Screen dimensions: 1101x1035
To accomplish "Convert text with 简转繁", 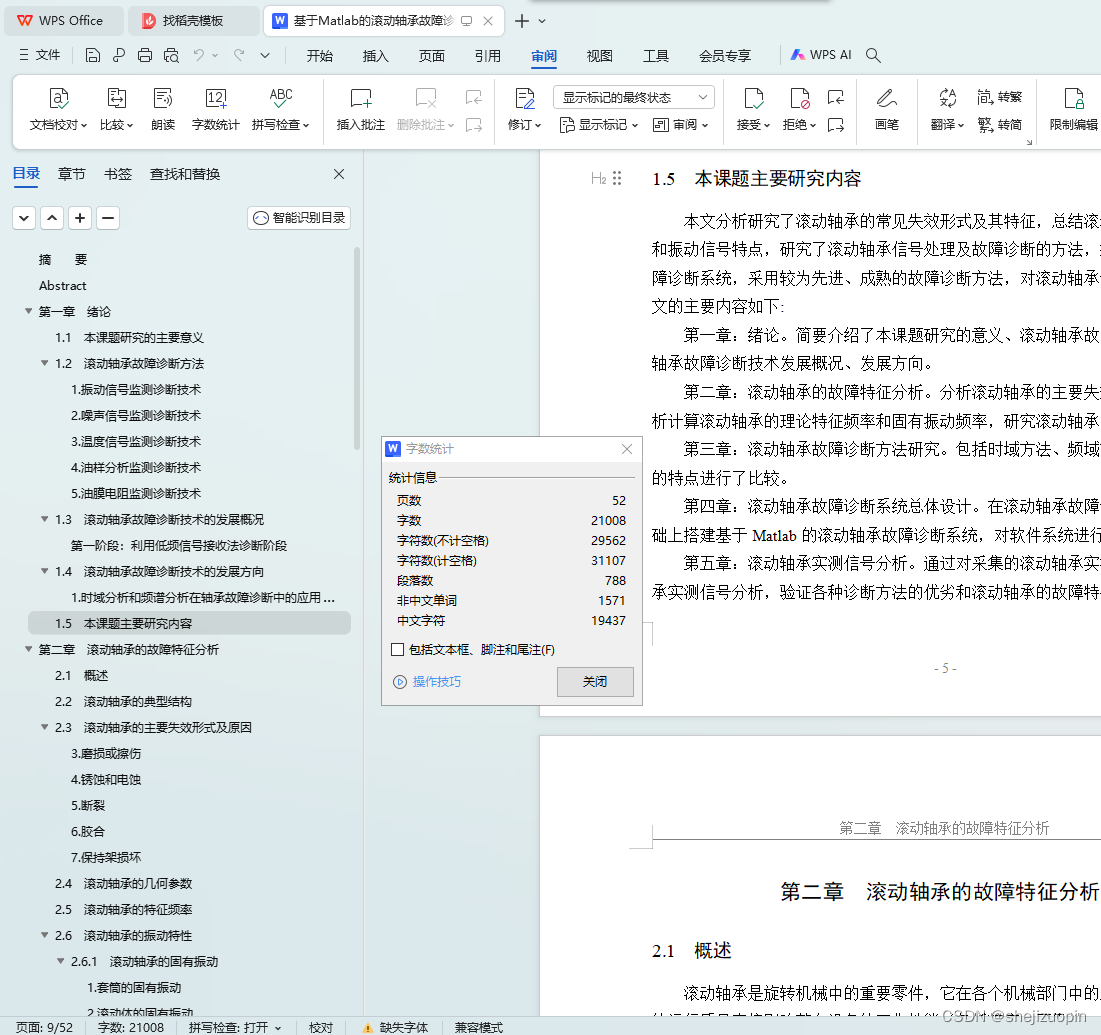I will (999, 97).
